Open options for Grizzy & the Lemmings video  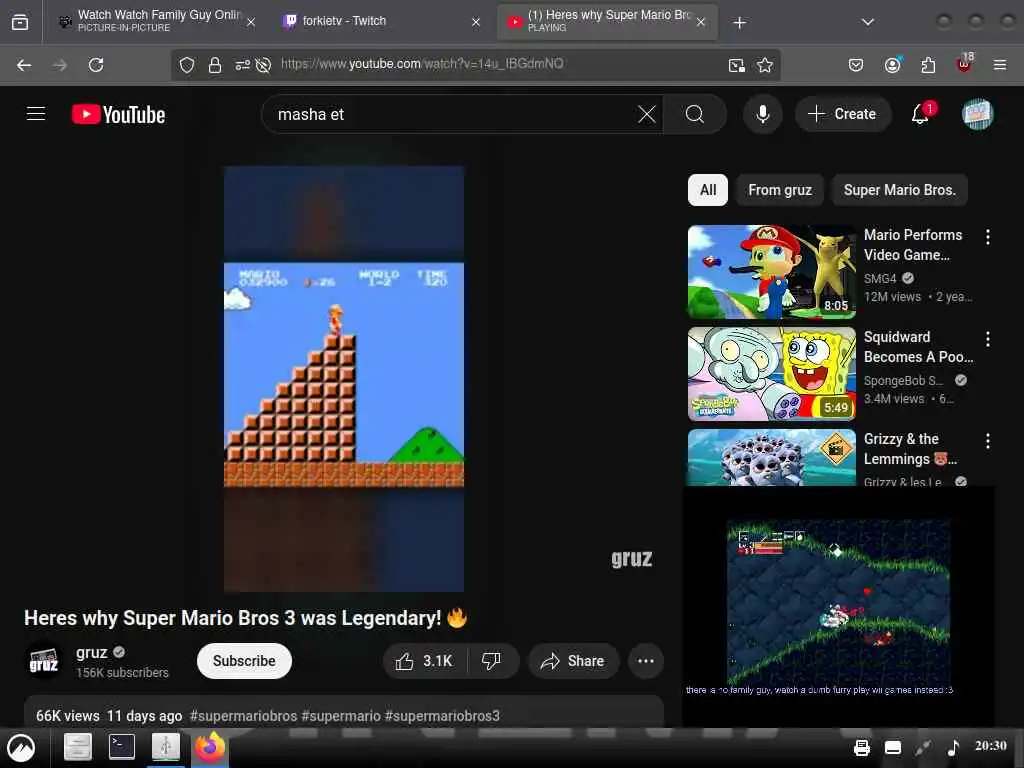coord(987,441)
